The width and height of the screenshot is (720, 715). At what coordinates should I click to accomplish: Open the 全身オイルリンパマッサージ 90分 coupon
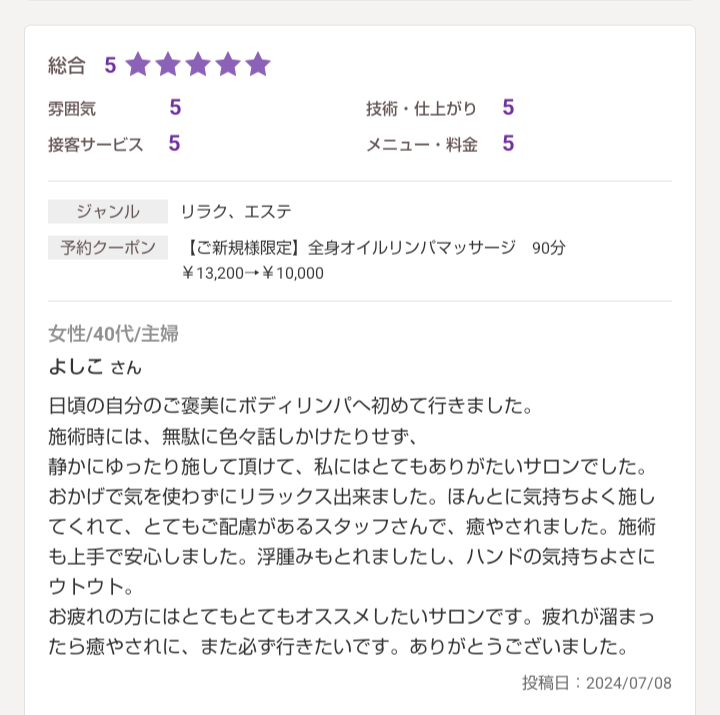tap(375, 248)
